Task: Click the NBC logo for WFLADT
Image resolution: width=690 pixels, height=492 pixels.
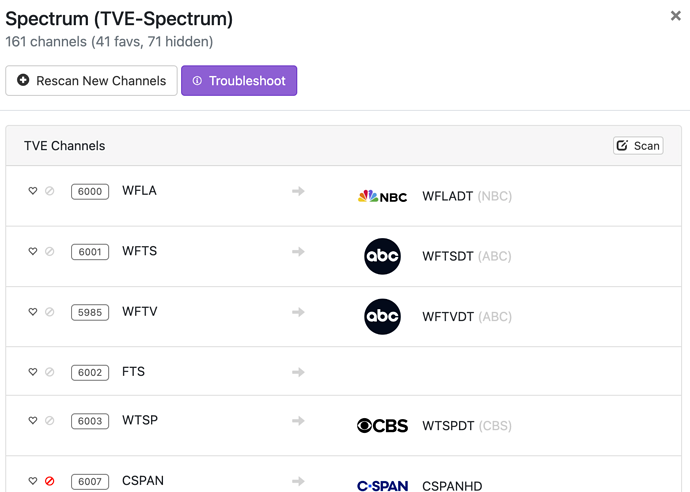Action: [382, 196]
